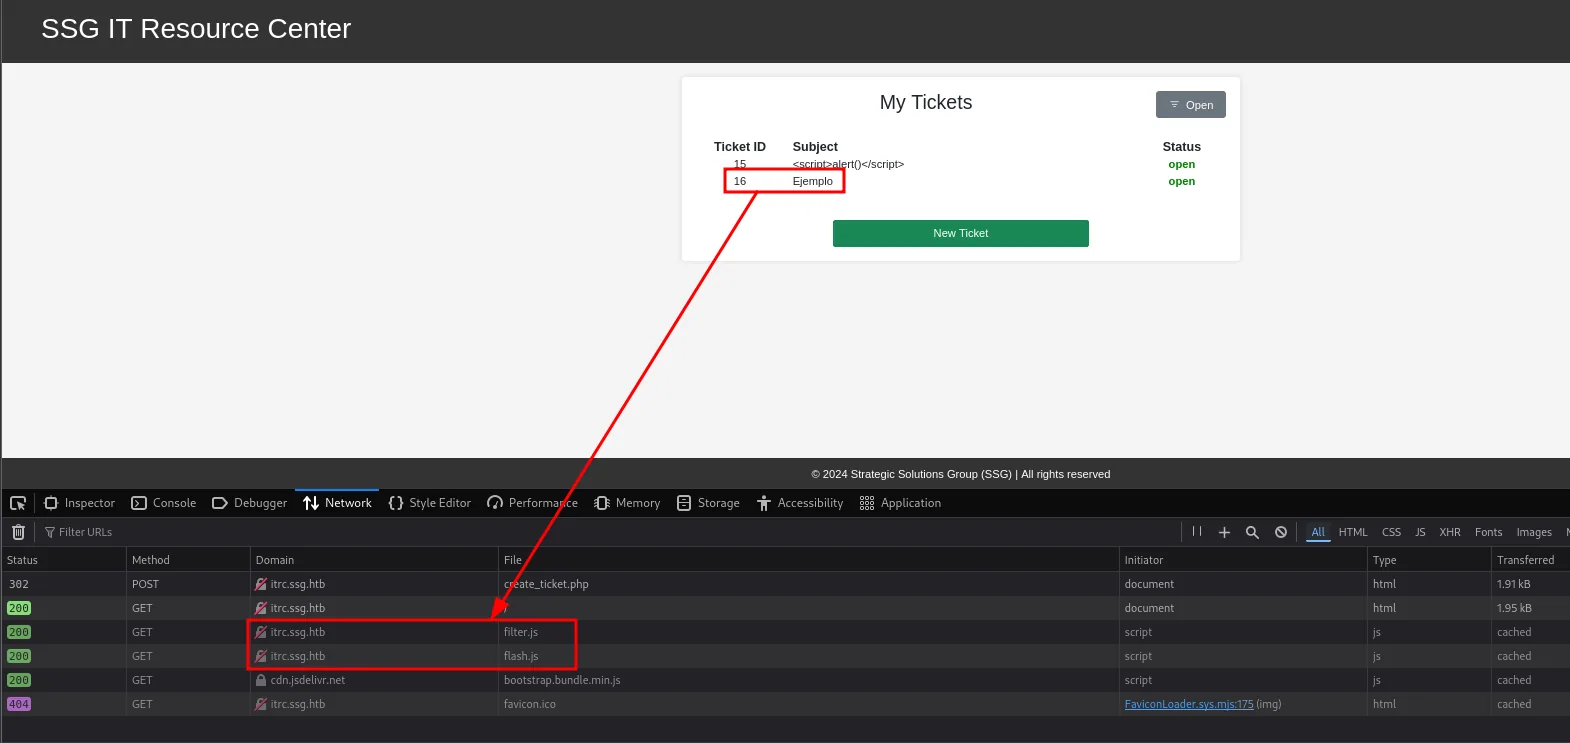Screen dimensions: 1570x743
Task: Open the FaviconLoader.sys.mjs:175 link
Action: [1189, 704]
